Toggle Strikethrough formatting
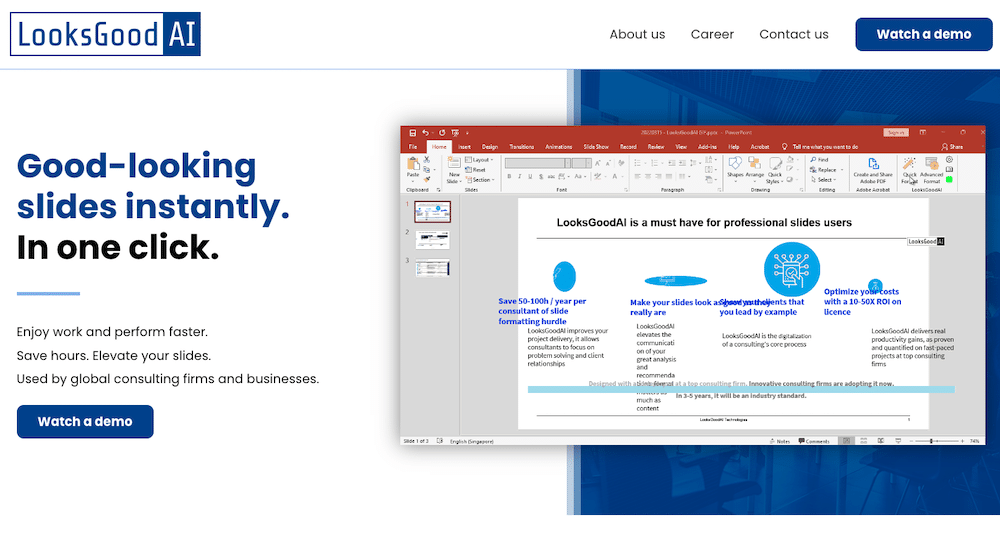 point(551,177)
